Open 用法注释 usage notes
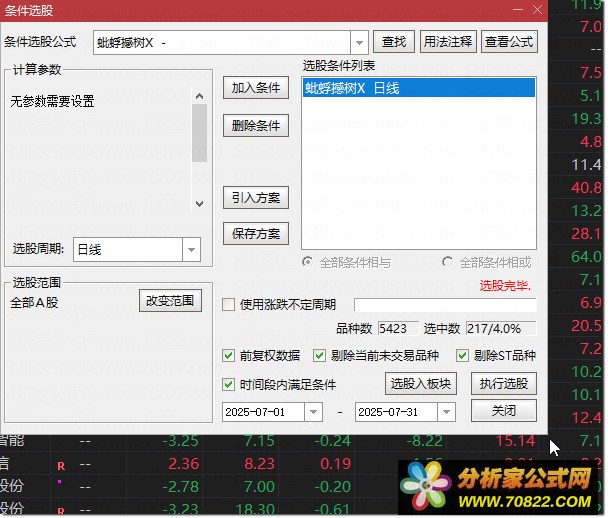Image resolution: width=608 pixels, height=518 pixels. click(448, 41)
